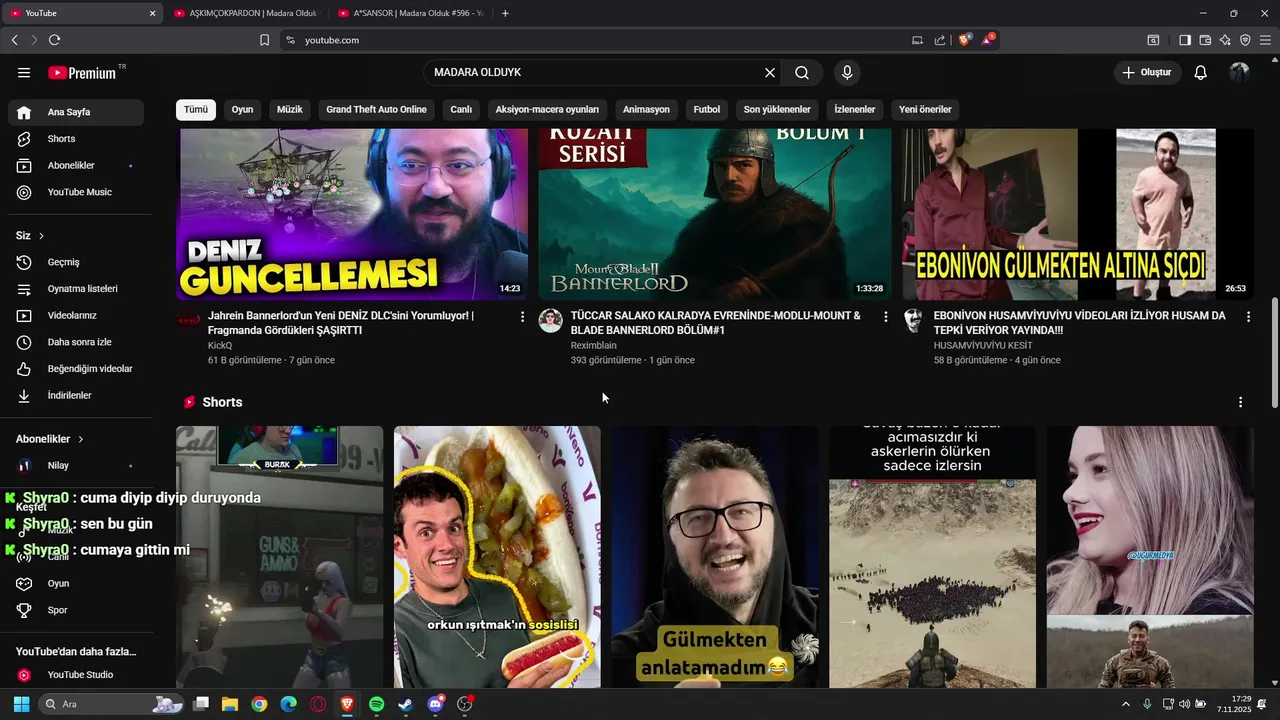The image size is (1280, 720).
Task: Select the Yeni öneriler chip
Action: pyautogui.click(x=925, y=109)
